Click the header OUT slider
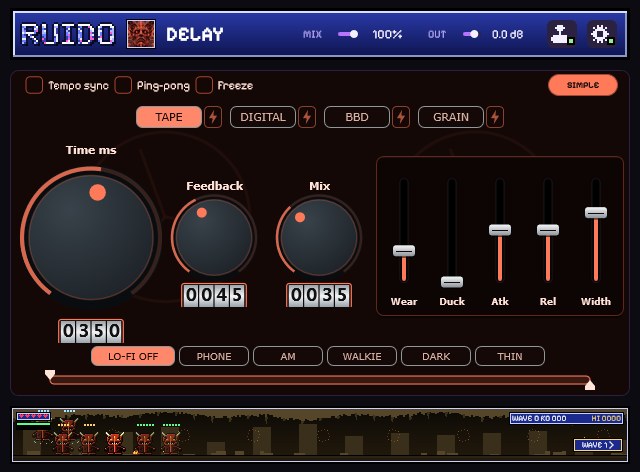The image size is (640, 472). point(471,34)
